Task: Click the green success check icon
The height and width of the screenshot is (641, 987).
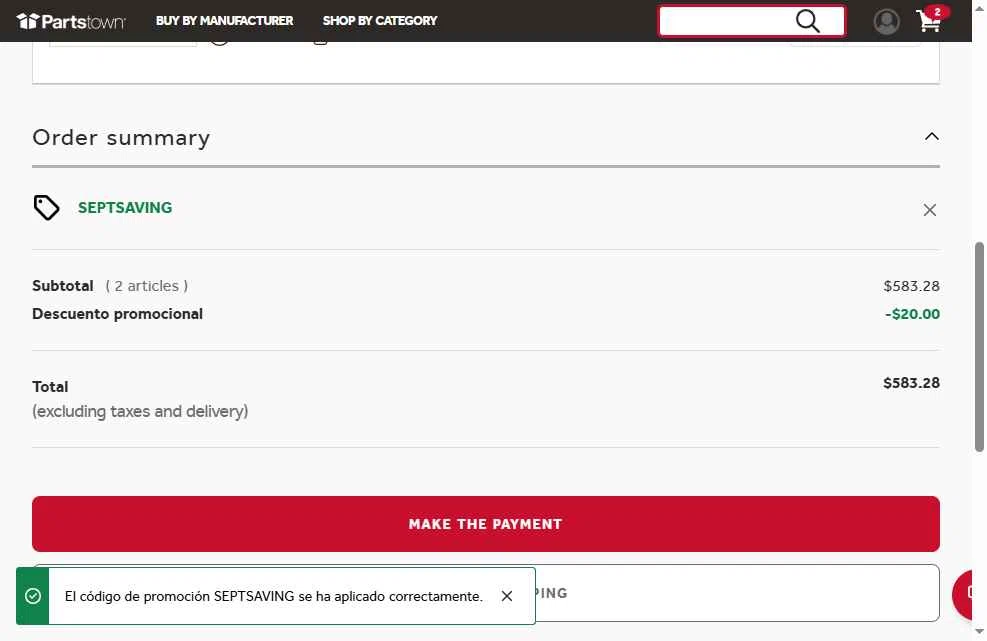Action: click(33, 596)
